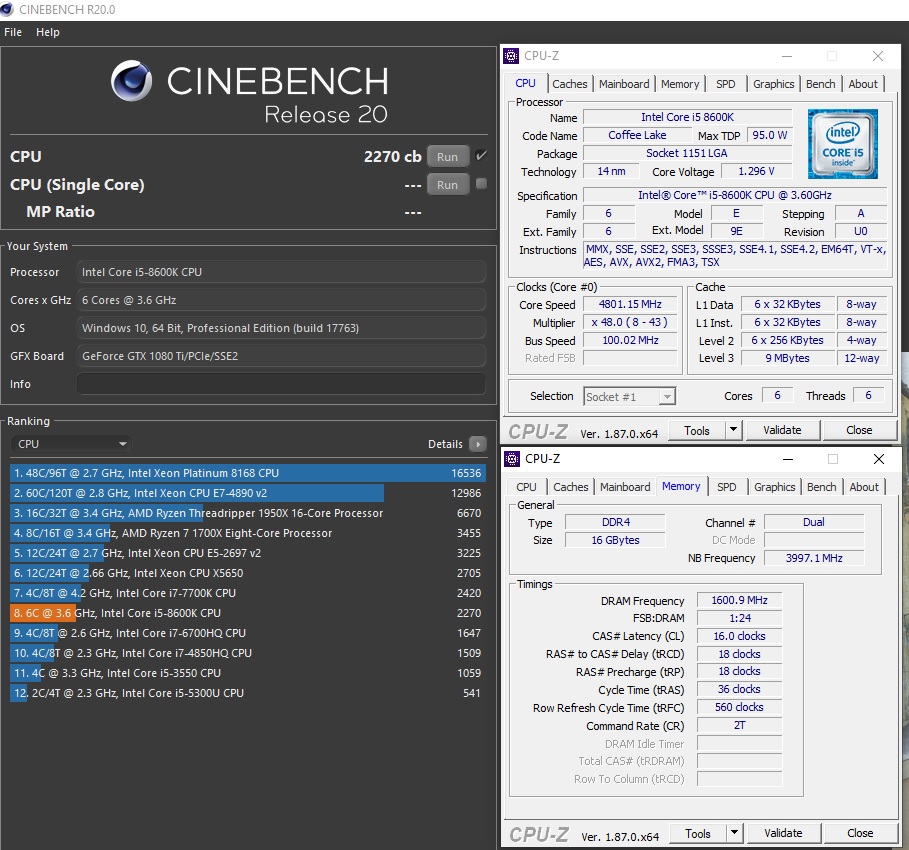Select ranking row Intel Core i5-5300U

click(x=248, y=693)
